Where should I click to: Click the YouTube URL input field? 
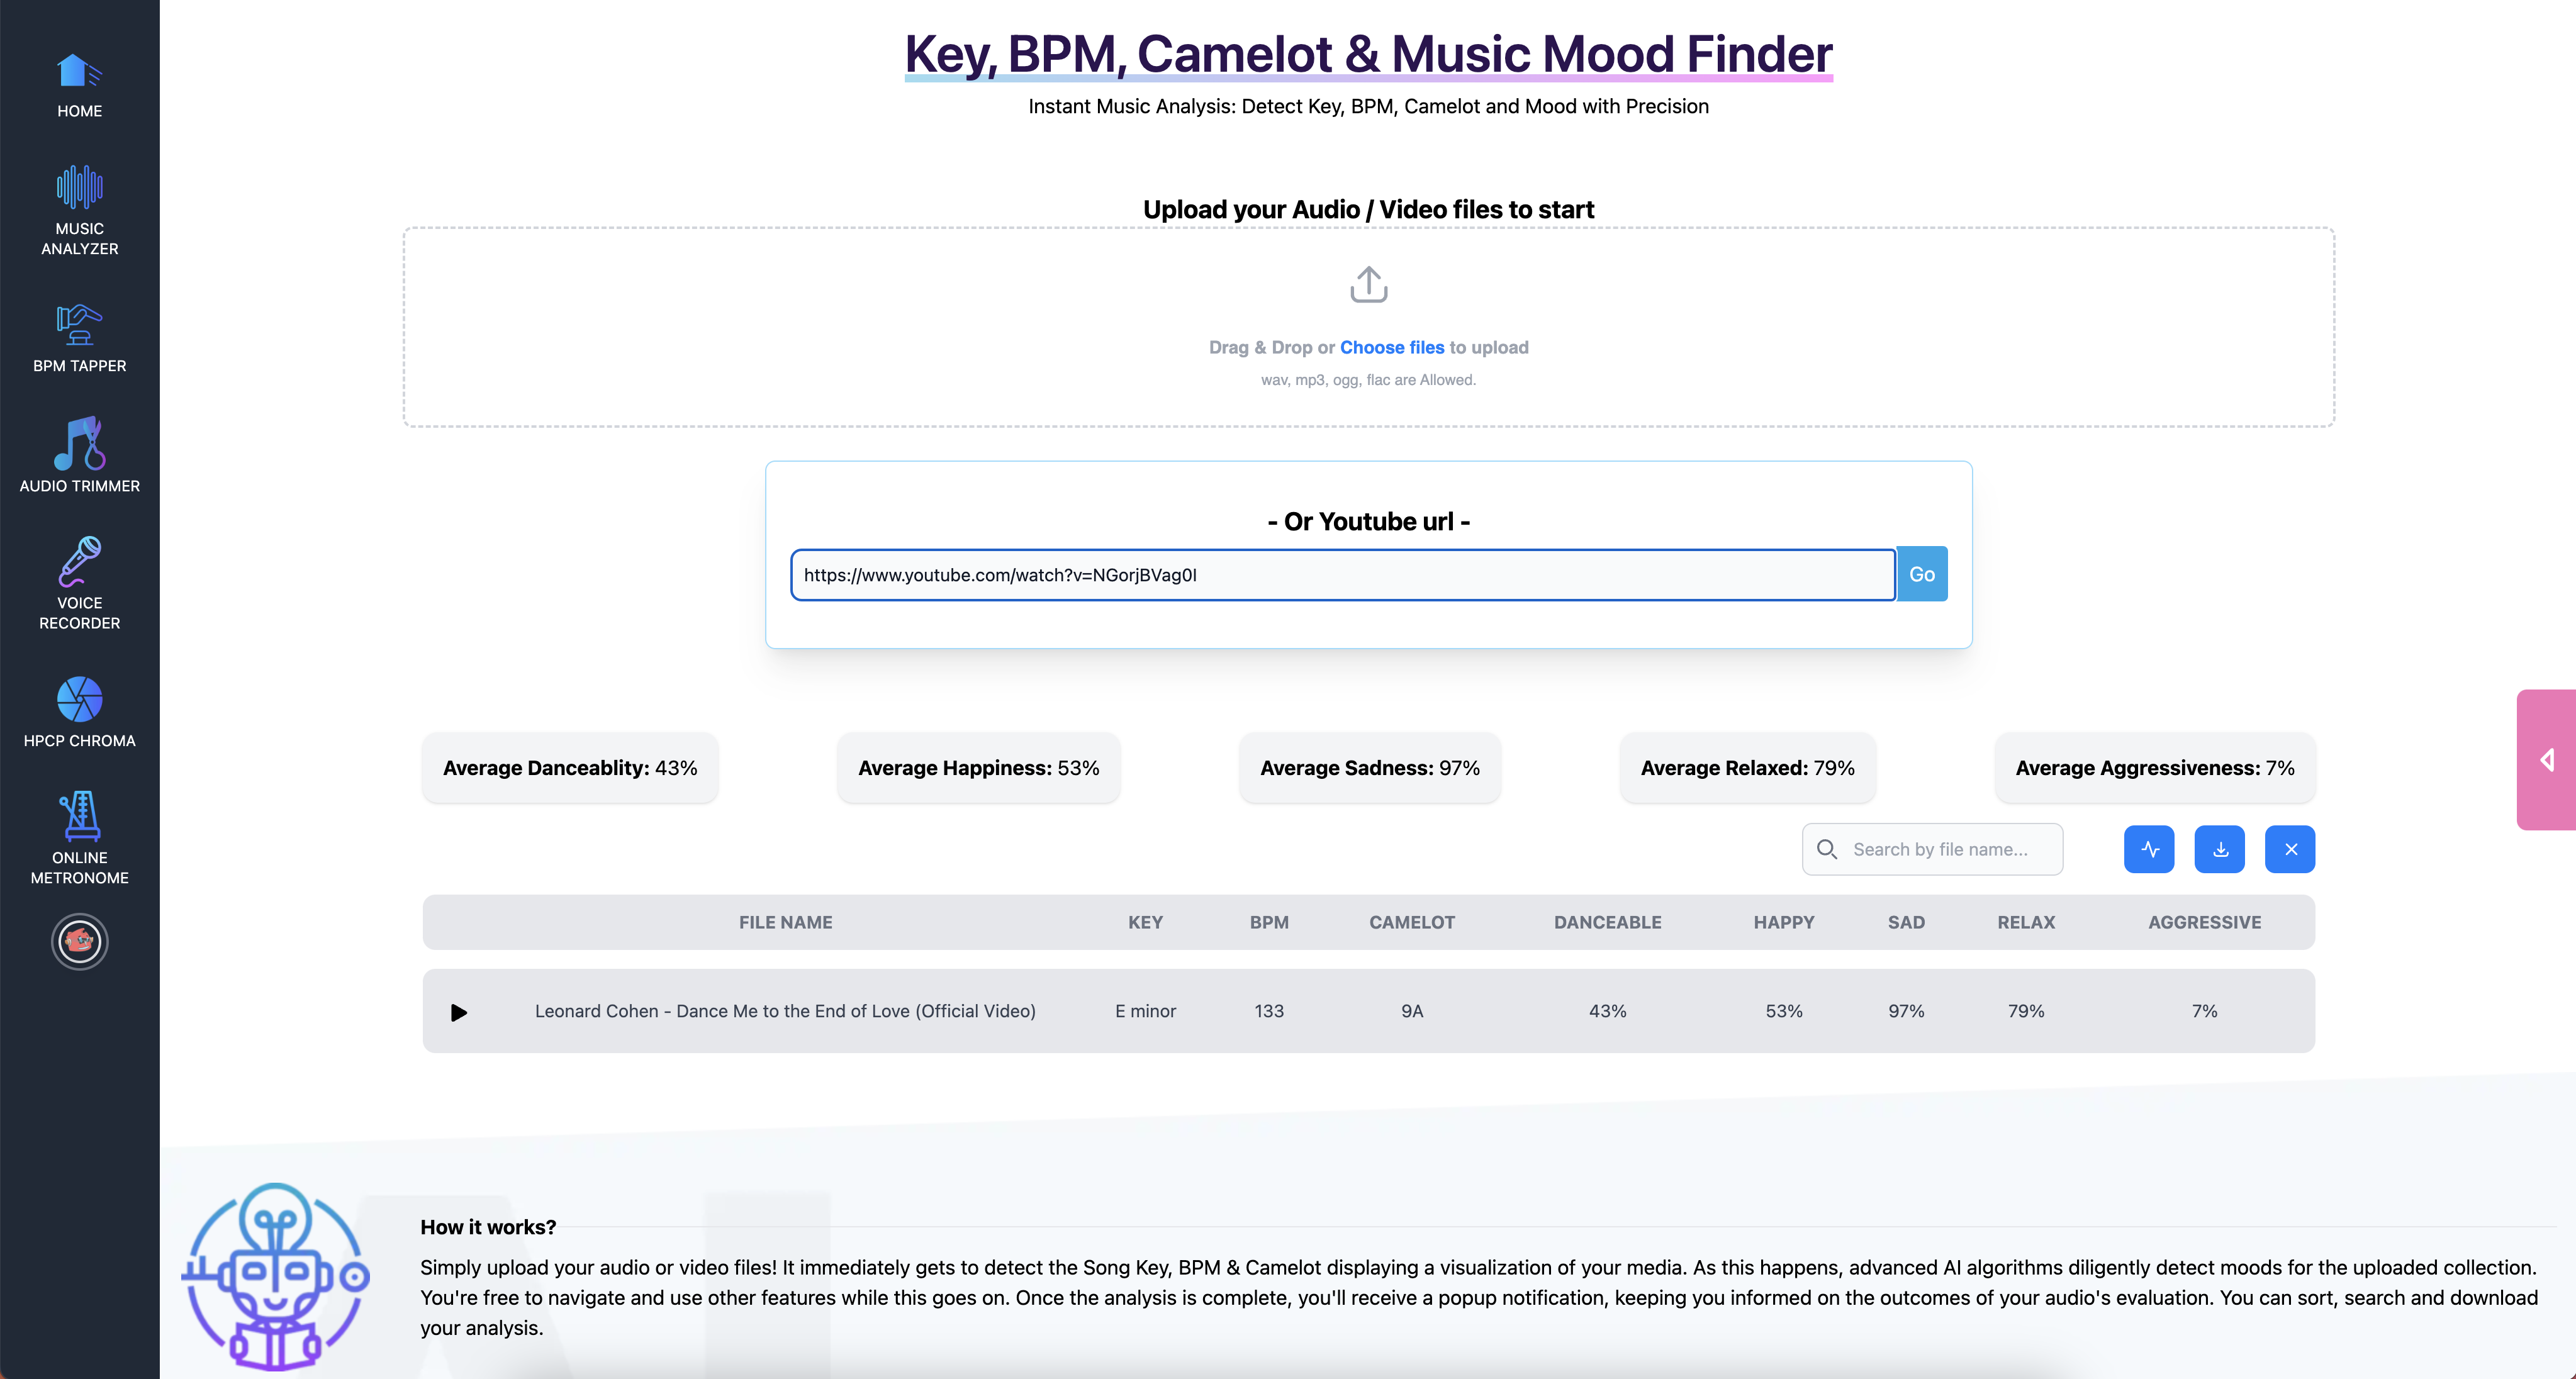(1342, 575)
